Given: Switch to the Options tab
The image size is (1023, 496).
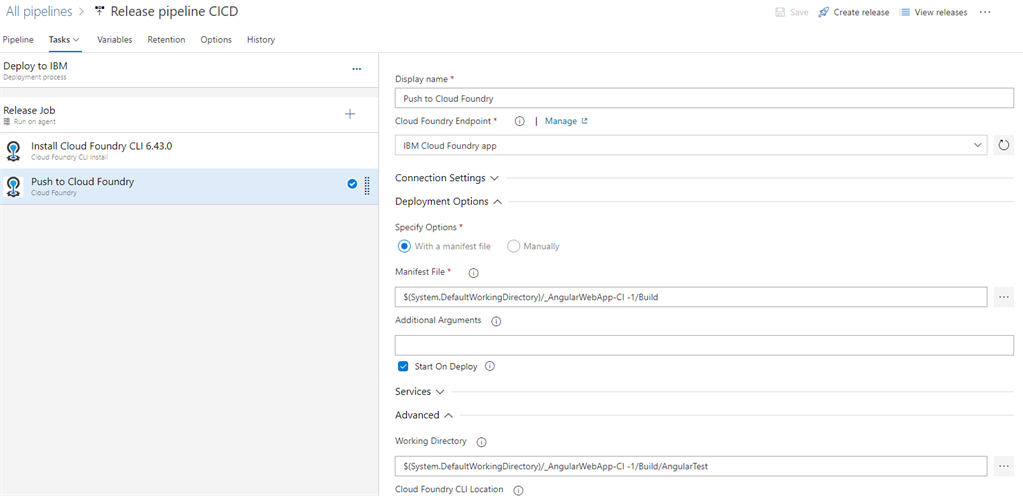Looking at the screenshot, I should click(216, 40).
